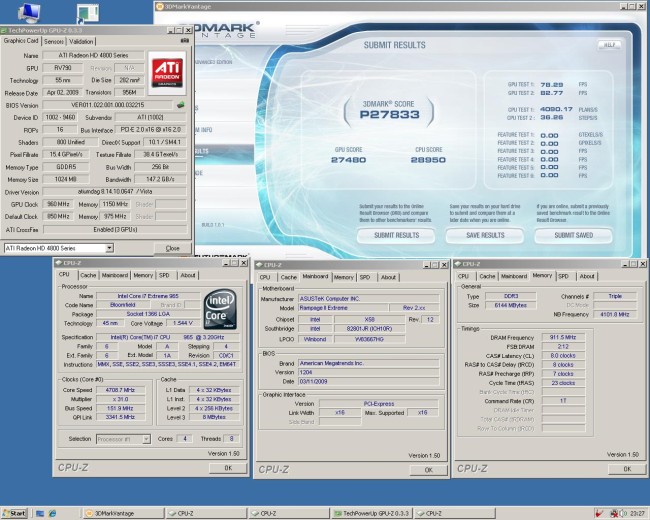Activate the CPU-Z taskbar button right of GPU-Z
650x520 pixels.
click(x=454, y=513)
